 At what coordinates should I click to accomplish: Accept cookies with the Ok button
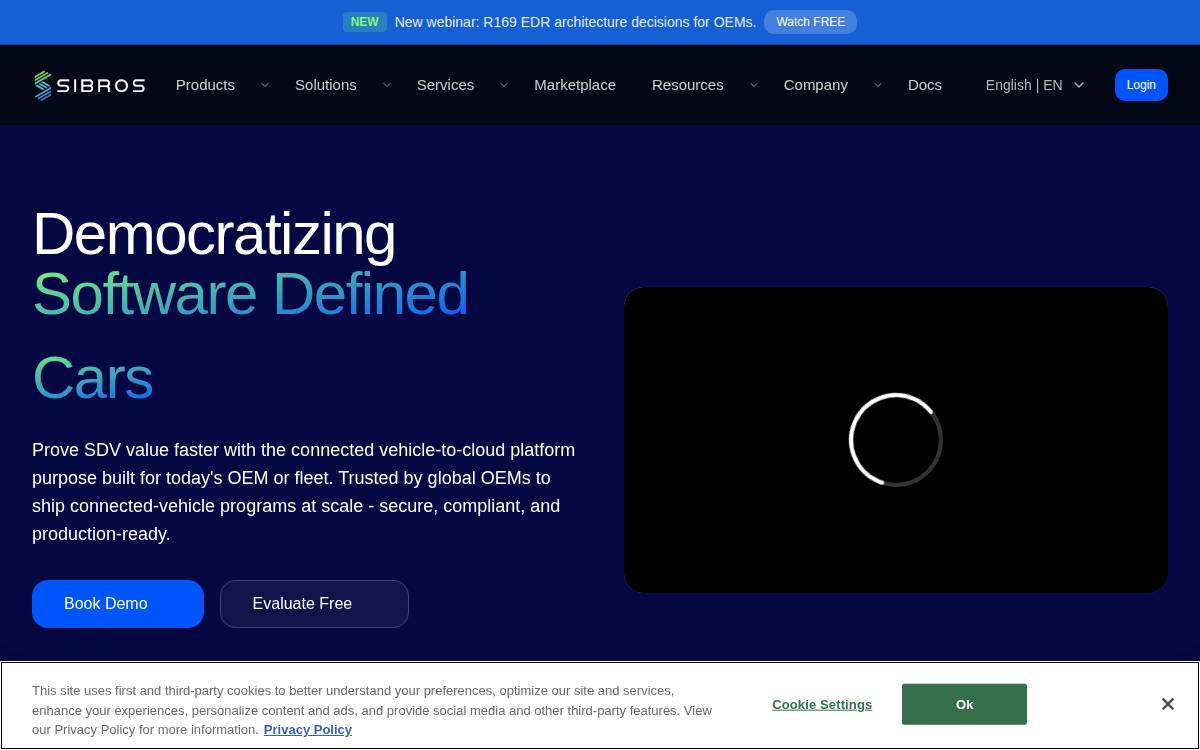point(964,704)
